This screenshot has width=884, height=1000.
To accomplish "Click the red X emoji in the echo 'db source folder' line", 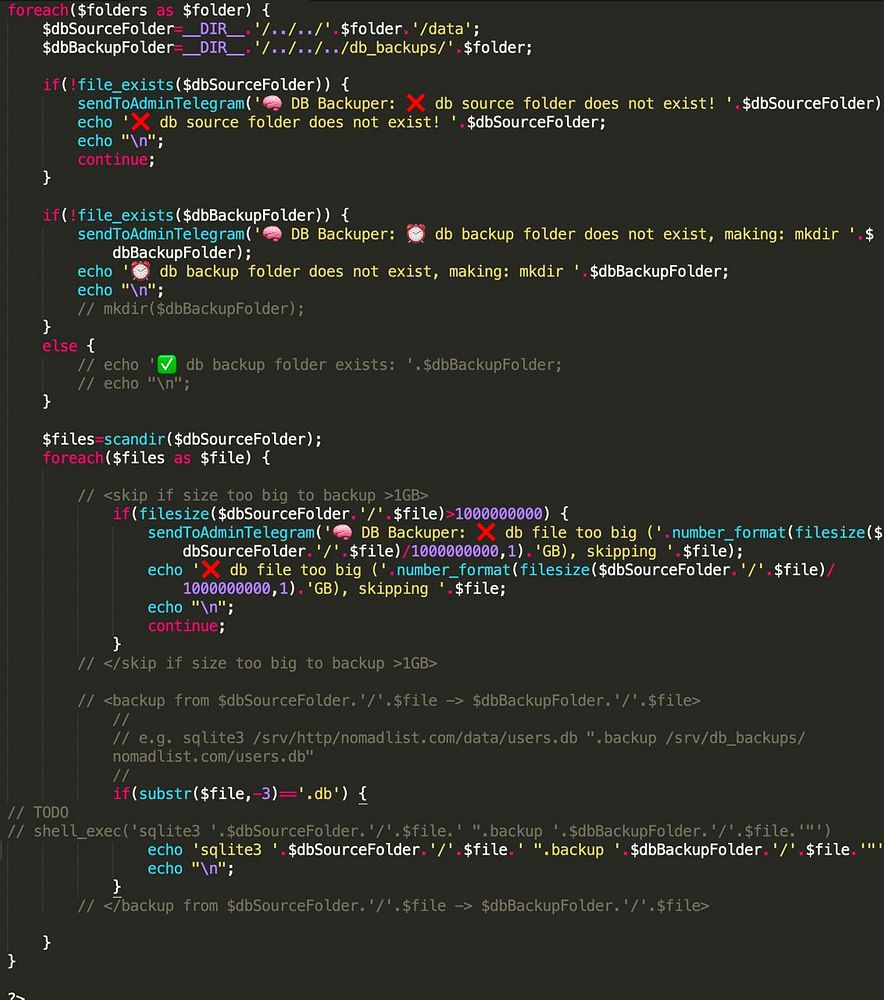I will click(140, 121).
